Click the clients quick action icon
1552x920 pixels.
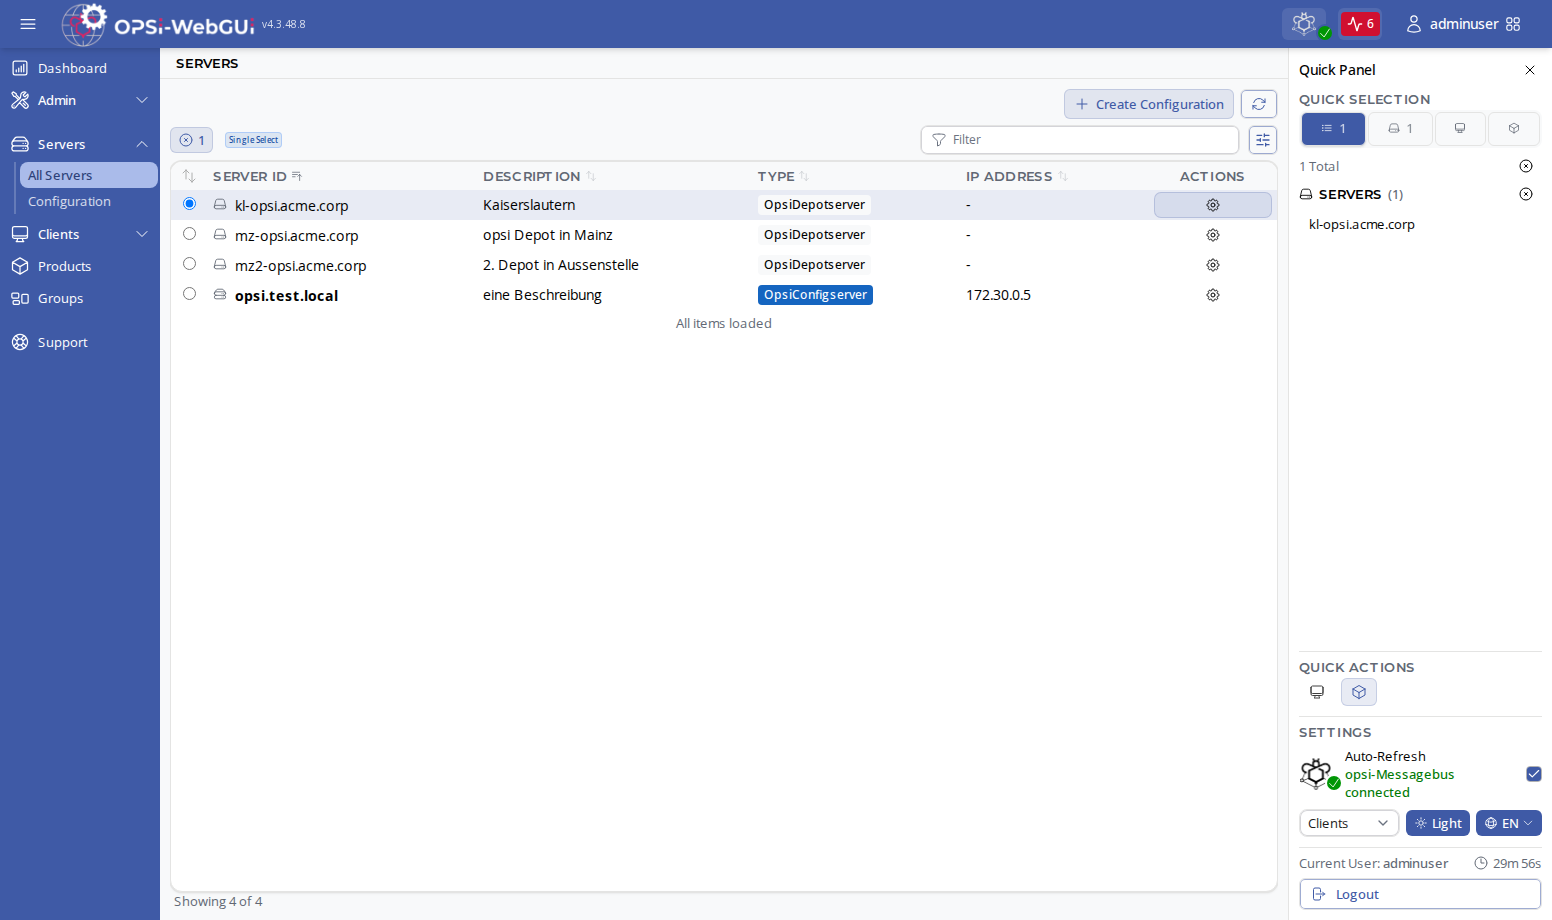(1317, 692)
